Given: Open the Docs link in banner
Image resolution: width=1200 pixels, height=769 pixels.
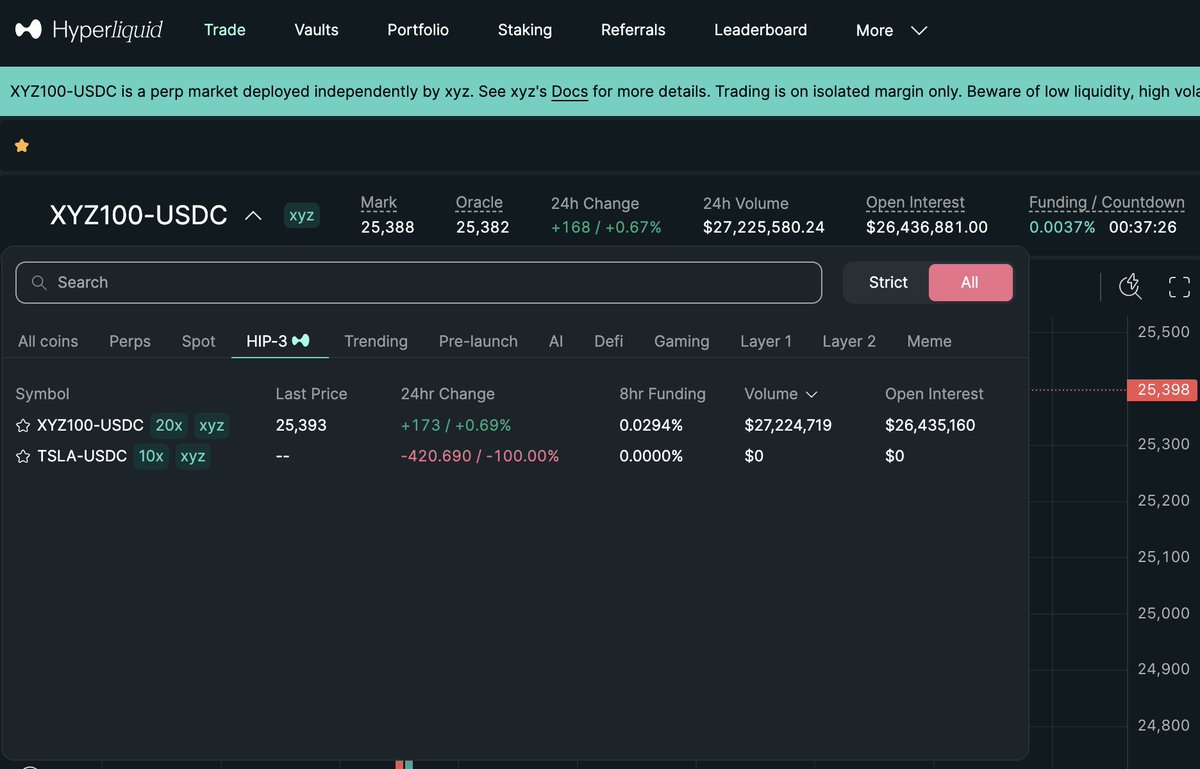Looking at the screenshot, I should (x=570, y=91).
